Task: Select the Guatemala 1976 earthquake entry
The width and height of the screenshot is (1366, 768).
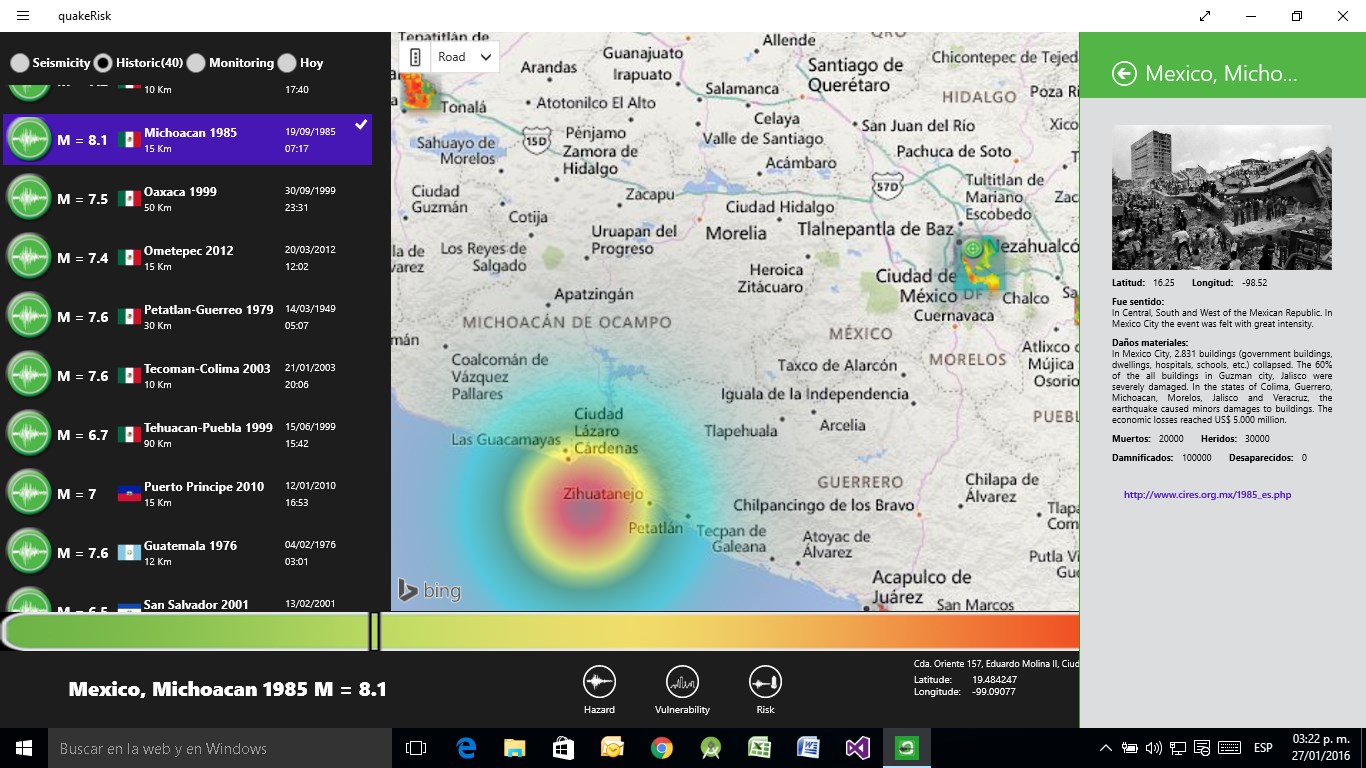Action: click(x=187, y=552)
